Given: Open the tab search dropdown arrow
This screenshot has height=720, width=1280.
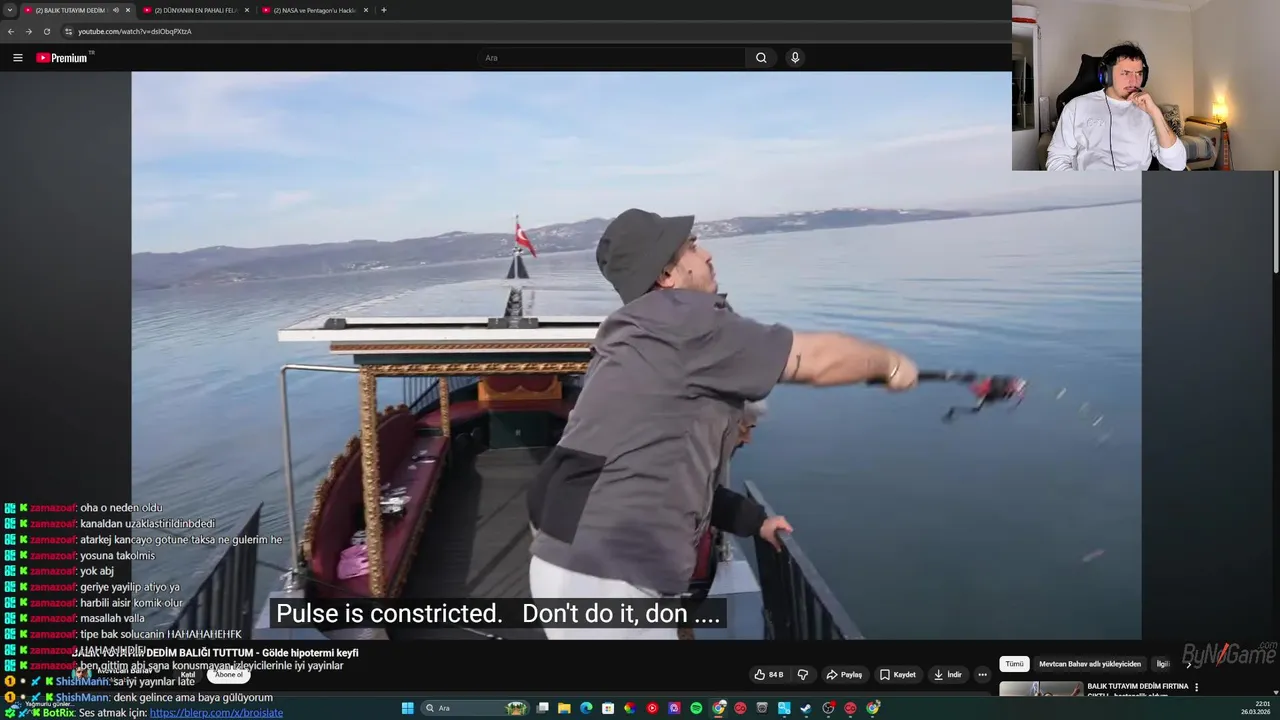Looking at the screenshot, I should [x=9, y=10].
